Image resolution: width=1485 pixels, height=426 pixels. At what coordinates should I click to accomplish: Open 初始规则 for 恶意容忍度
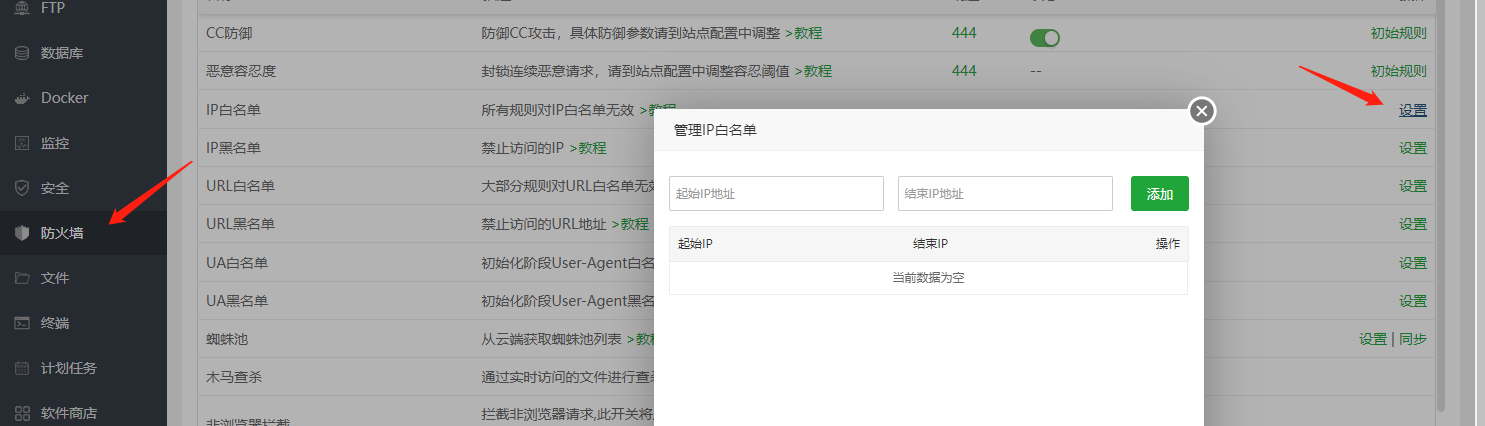(1399, 71)
